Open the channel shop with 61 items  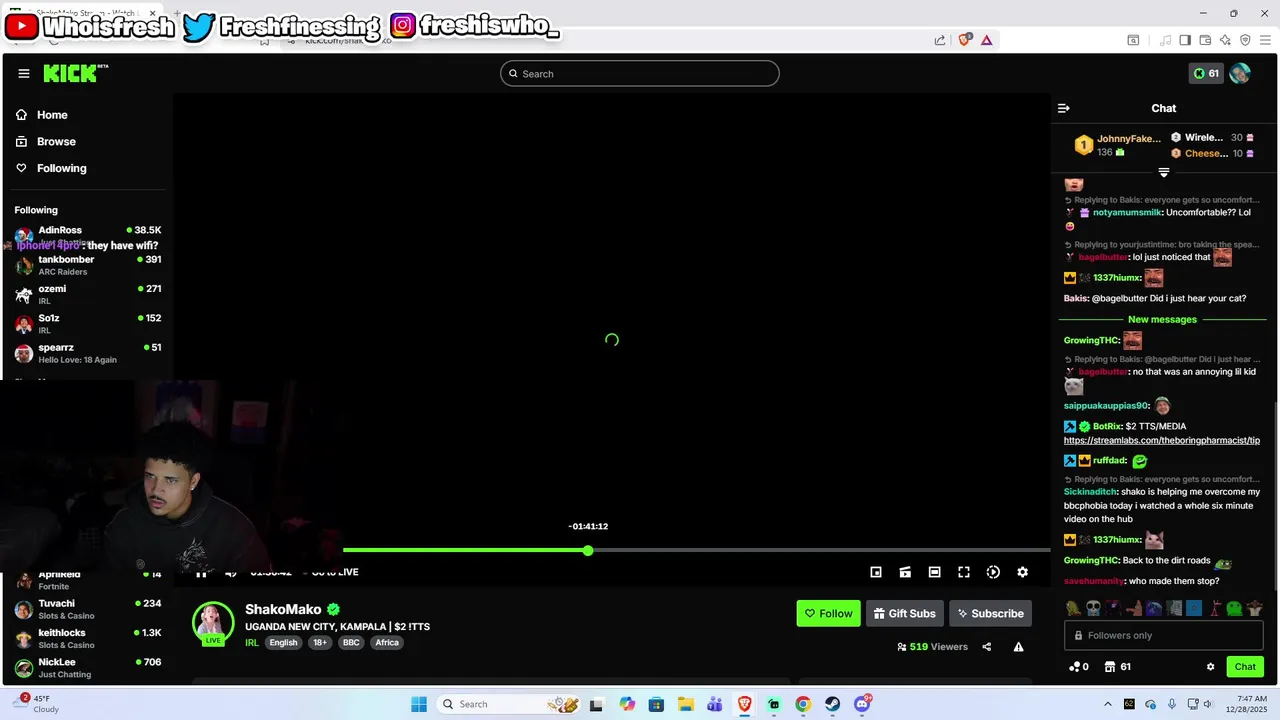(x=1117, y=667)
